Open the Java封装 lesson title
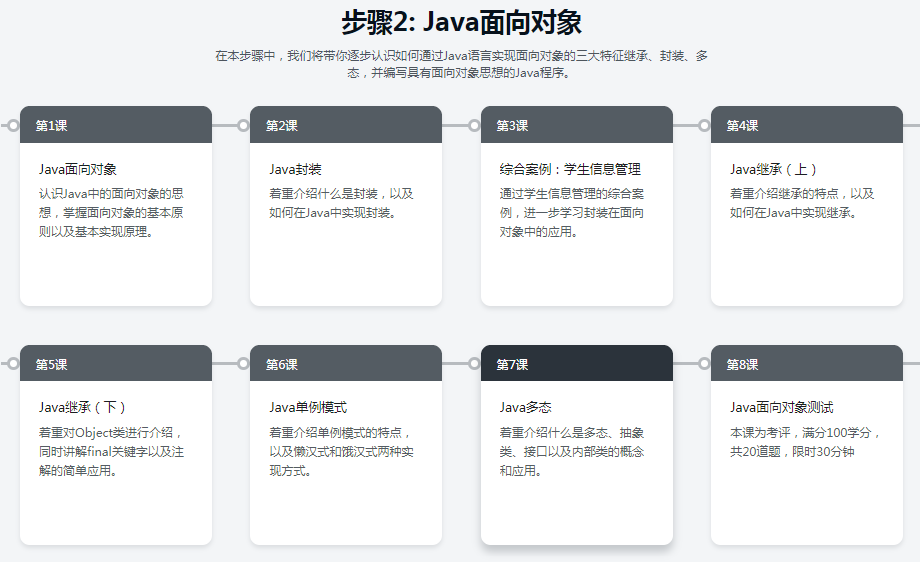The image size is (920, 562). click(295, 169)
